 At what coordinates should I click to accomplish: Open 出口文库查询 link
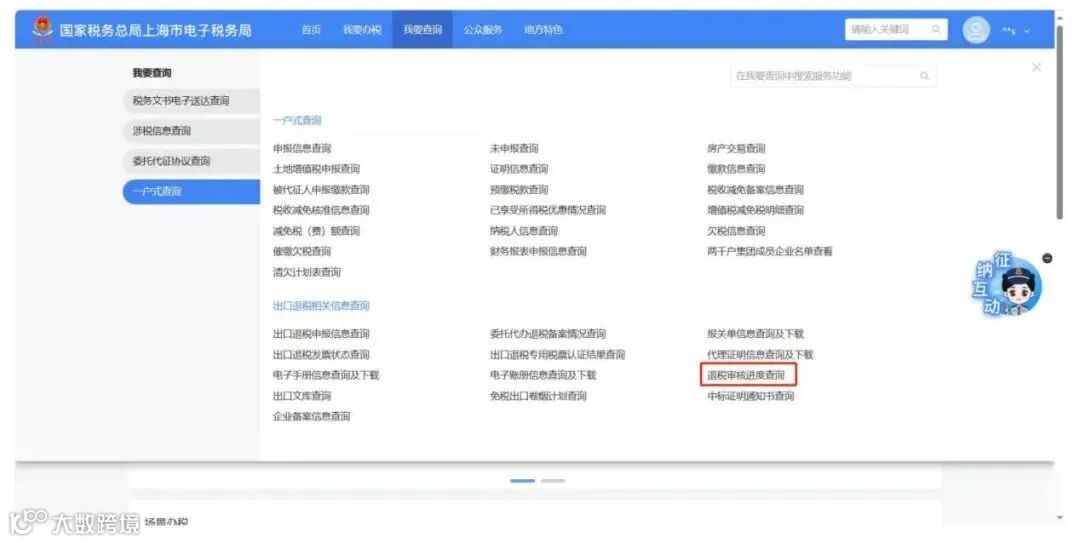(302, 396)
